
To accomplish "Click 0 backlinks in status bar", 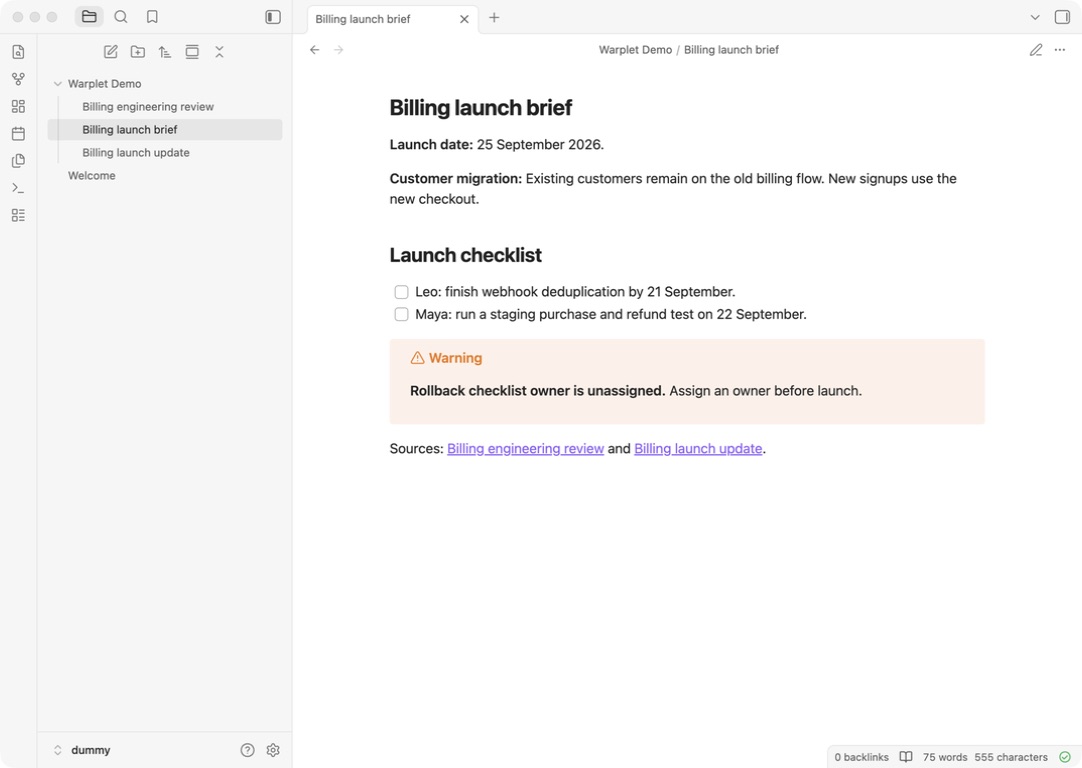I will 861,757.
